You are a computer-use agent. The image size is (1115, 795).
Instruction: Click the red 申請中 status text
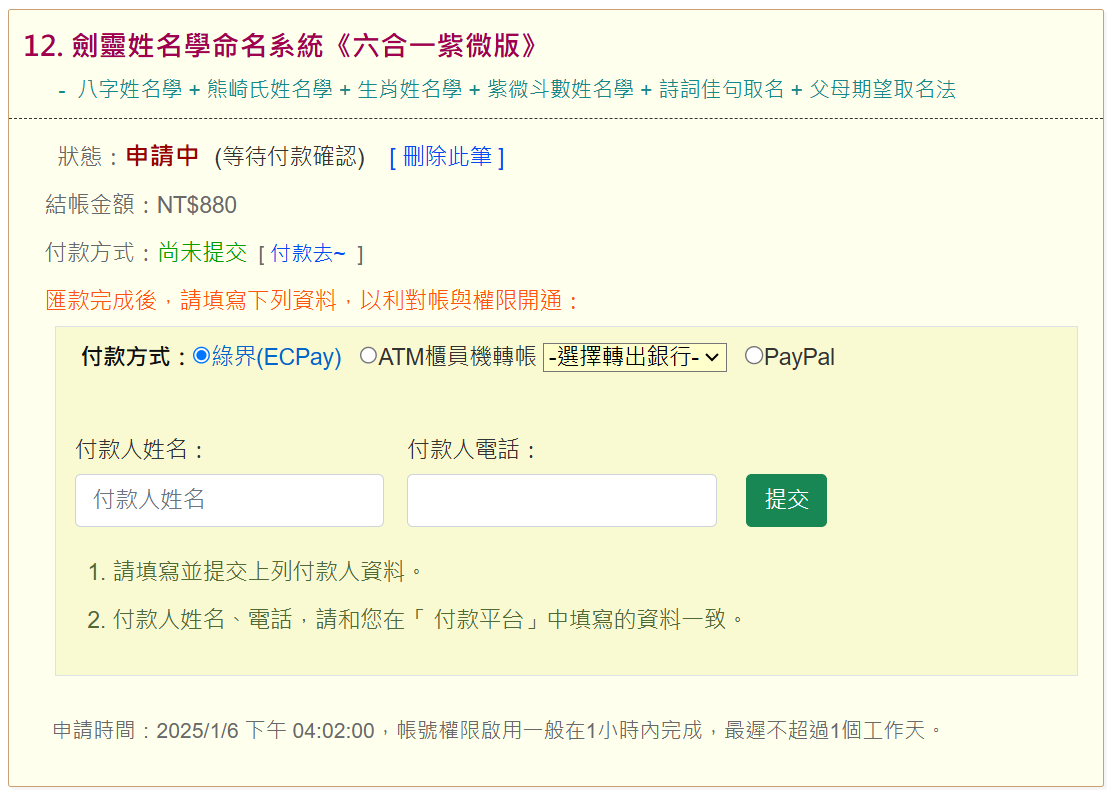(x=162, y=157)
